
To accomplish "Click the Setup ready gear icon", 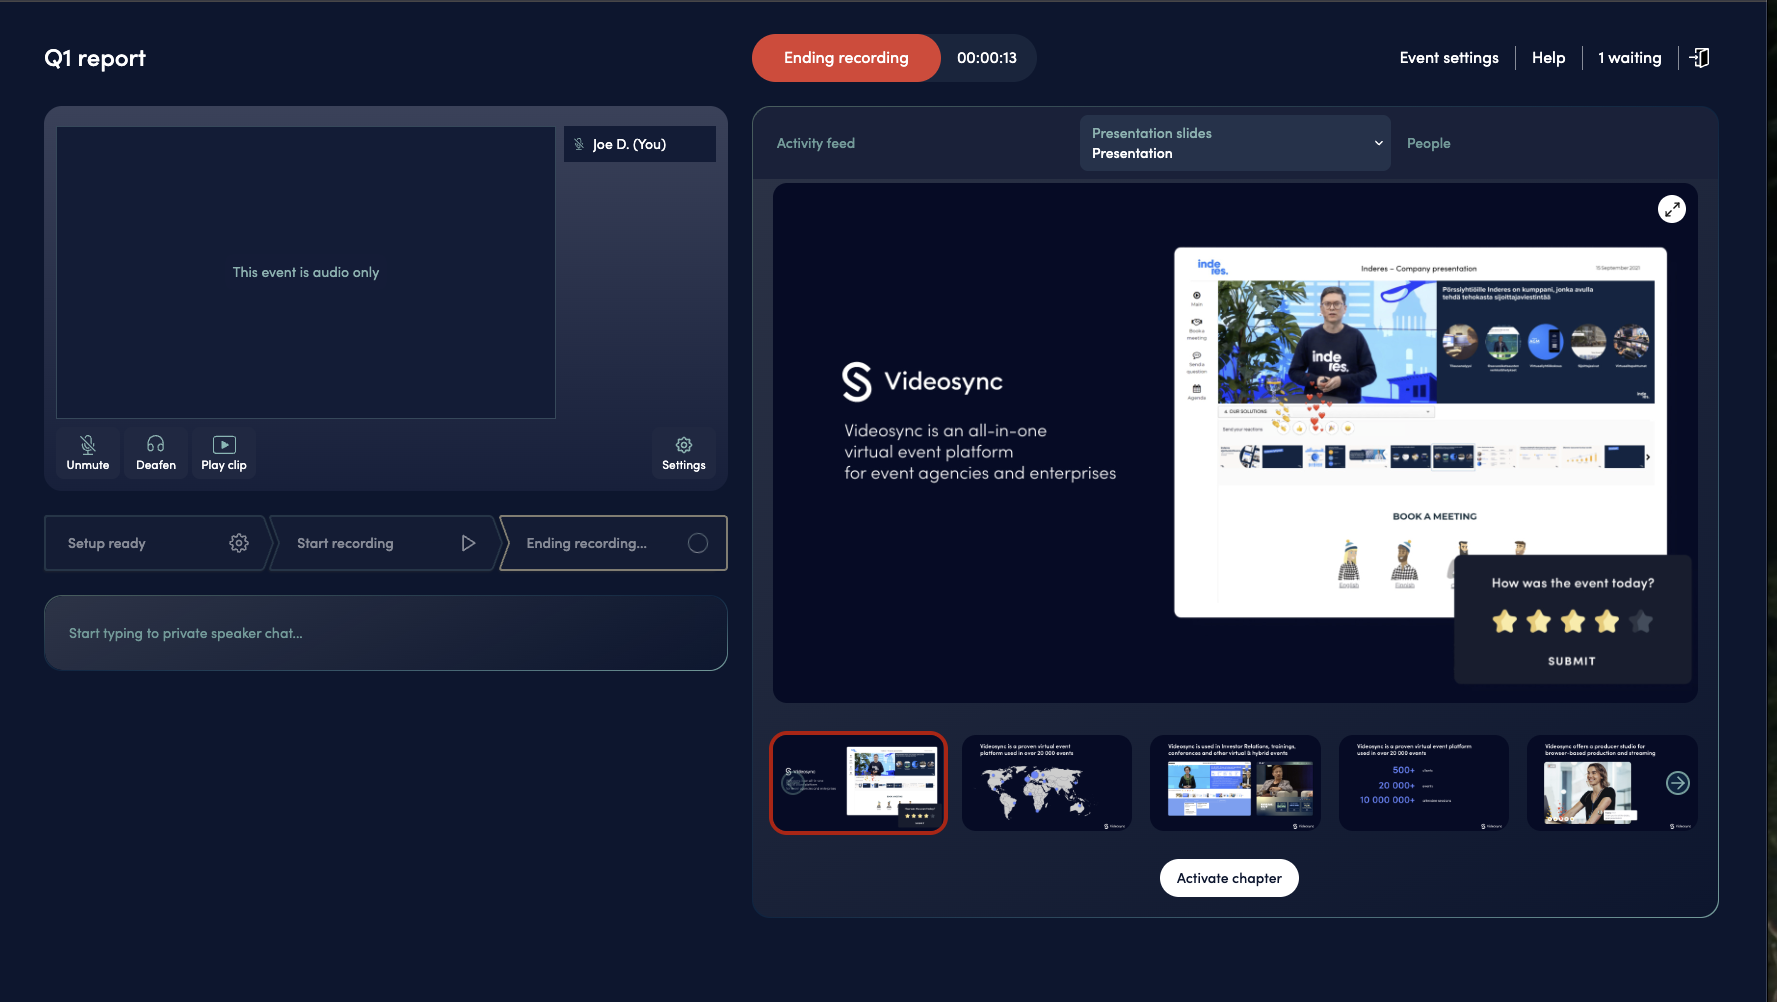I will point(239,543).
